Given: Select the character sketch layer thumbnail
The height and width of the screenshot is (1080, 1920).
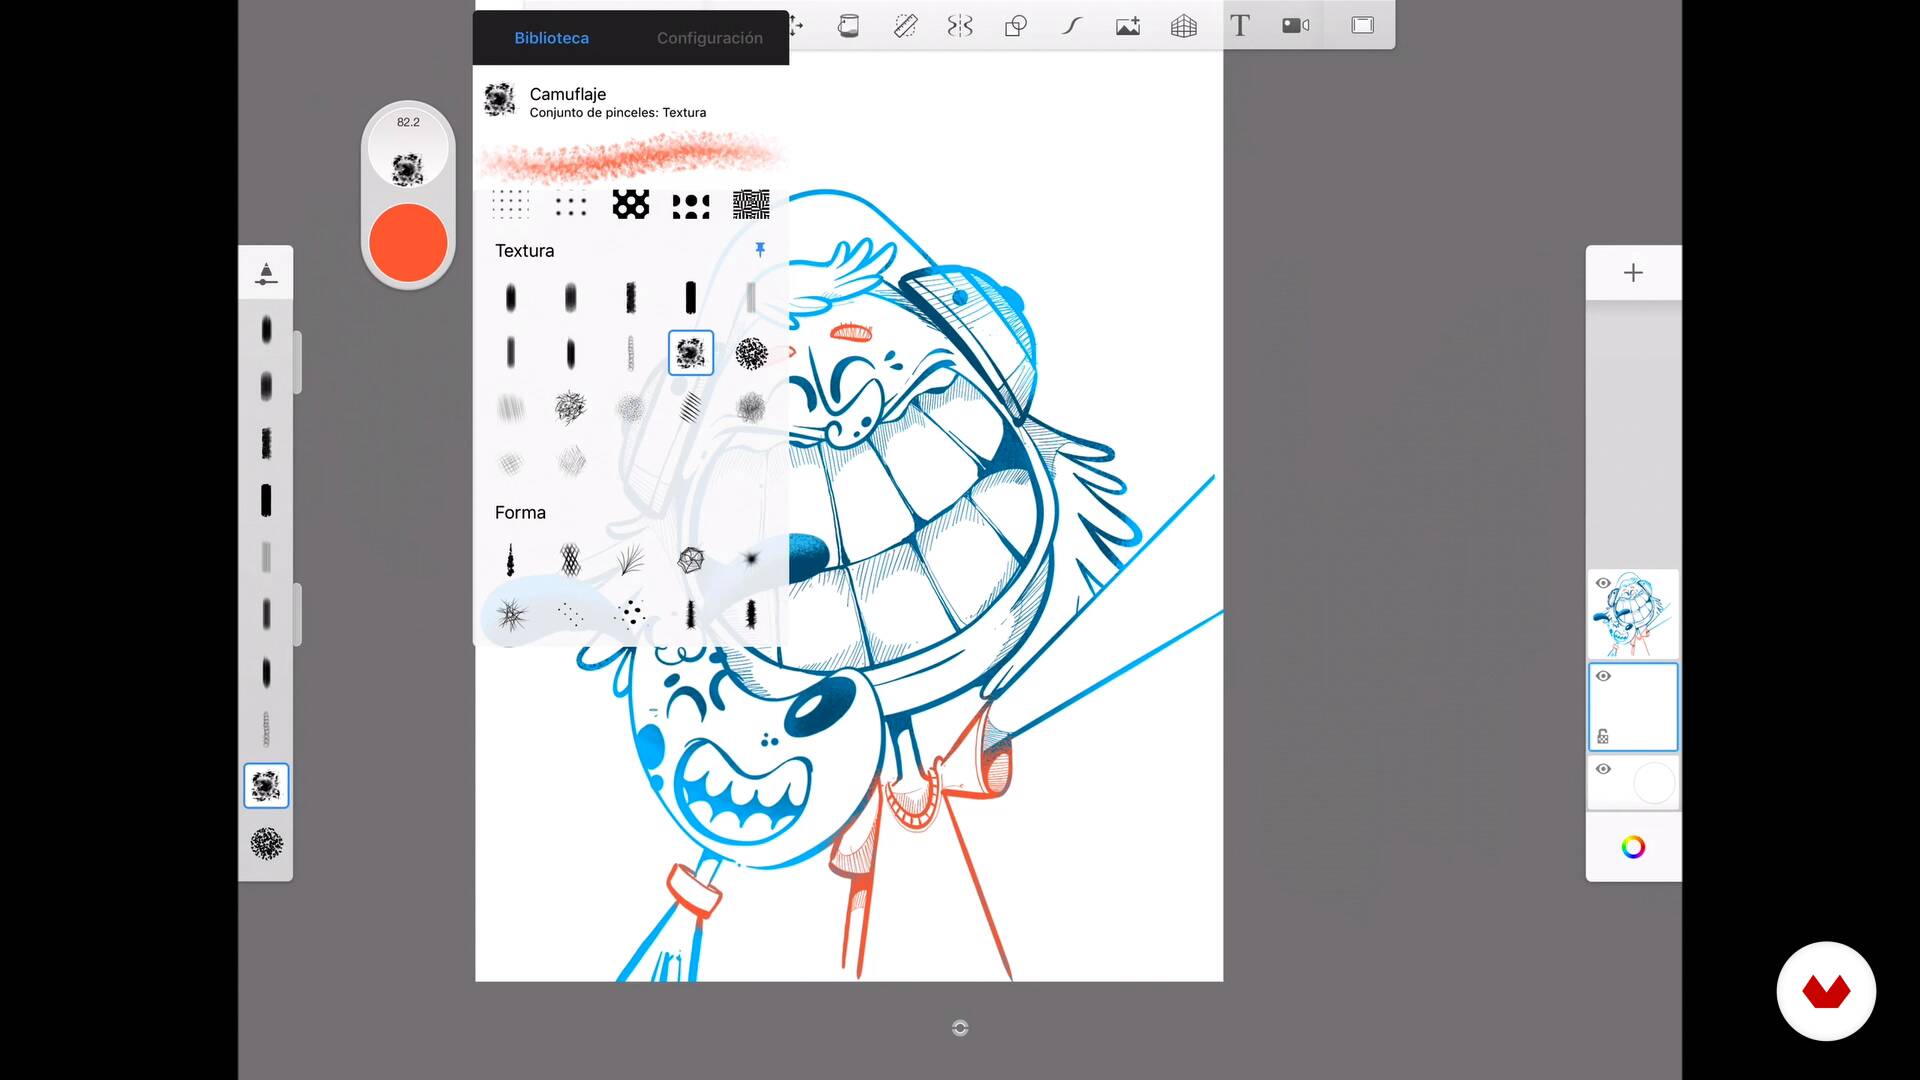Looking at the screenshot, I should 1633,614.
